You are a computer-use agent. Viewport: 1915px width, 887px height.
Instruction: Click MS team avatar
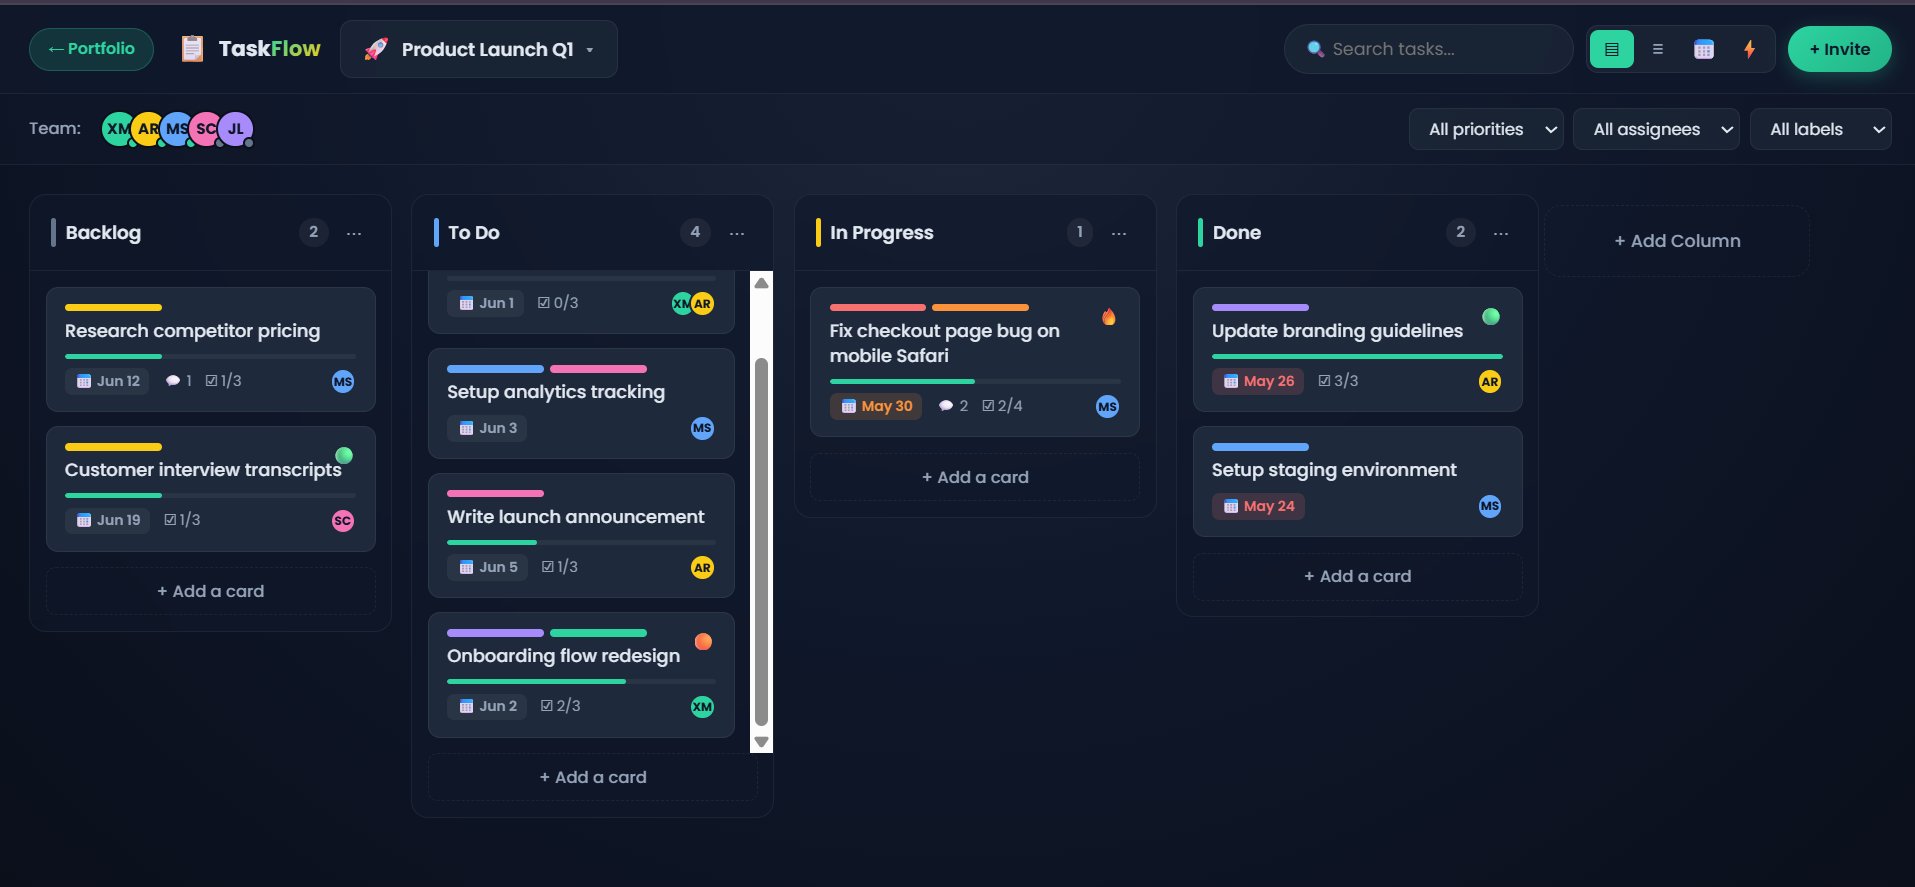point(177,129)
